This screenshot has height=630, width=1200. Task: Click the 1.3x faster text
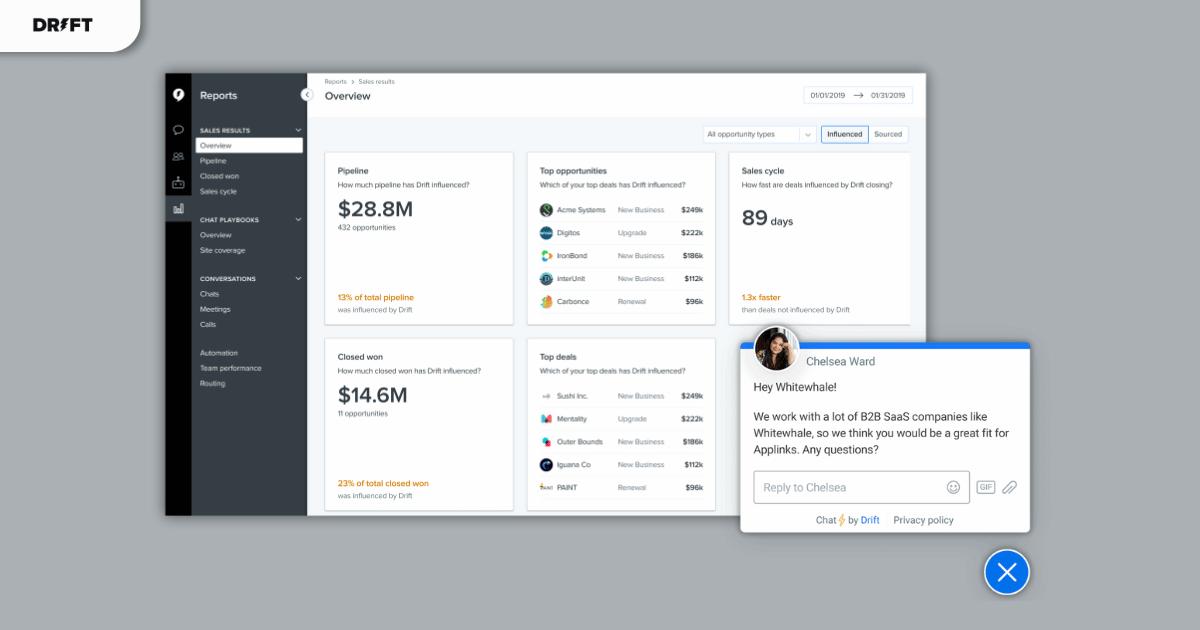coord(761,297)
